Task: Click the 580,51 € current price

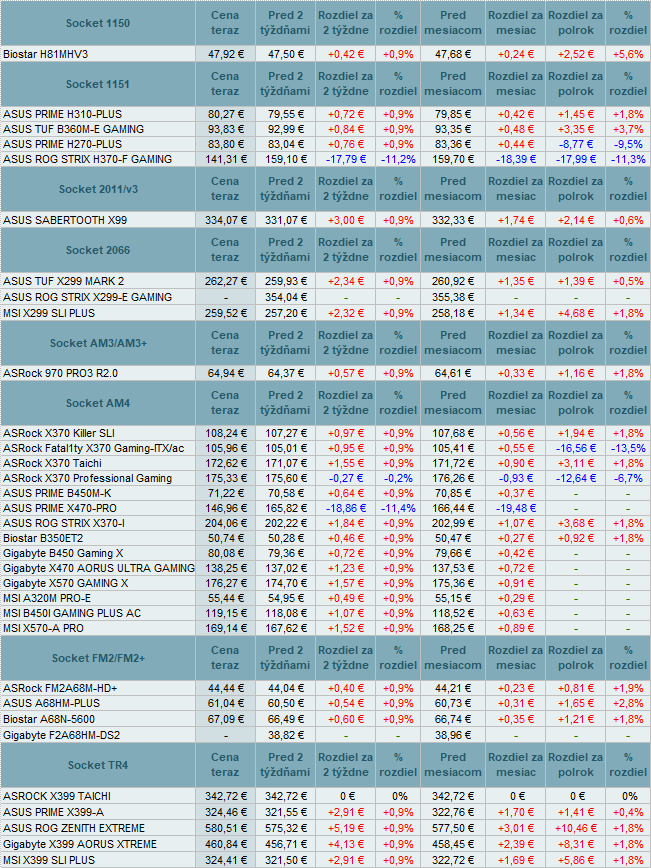Action: (x=225, y=828)
